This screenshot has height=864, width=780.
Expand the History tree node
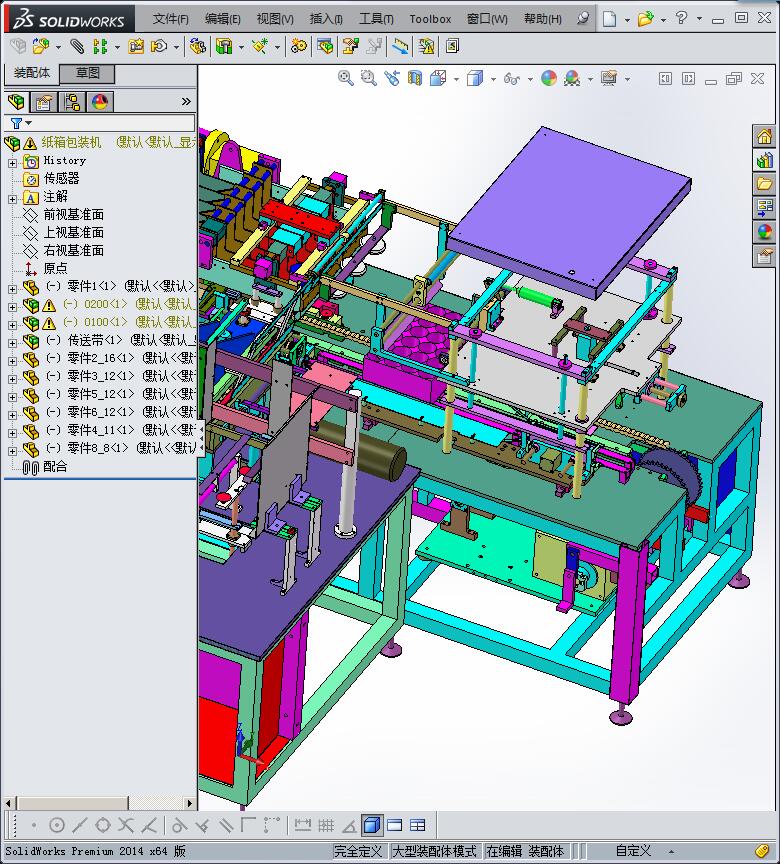(x=12, y=161)
